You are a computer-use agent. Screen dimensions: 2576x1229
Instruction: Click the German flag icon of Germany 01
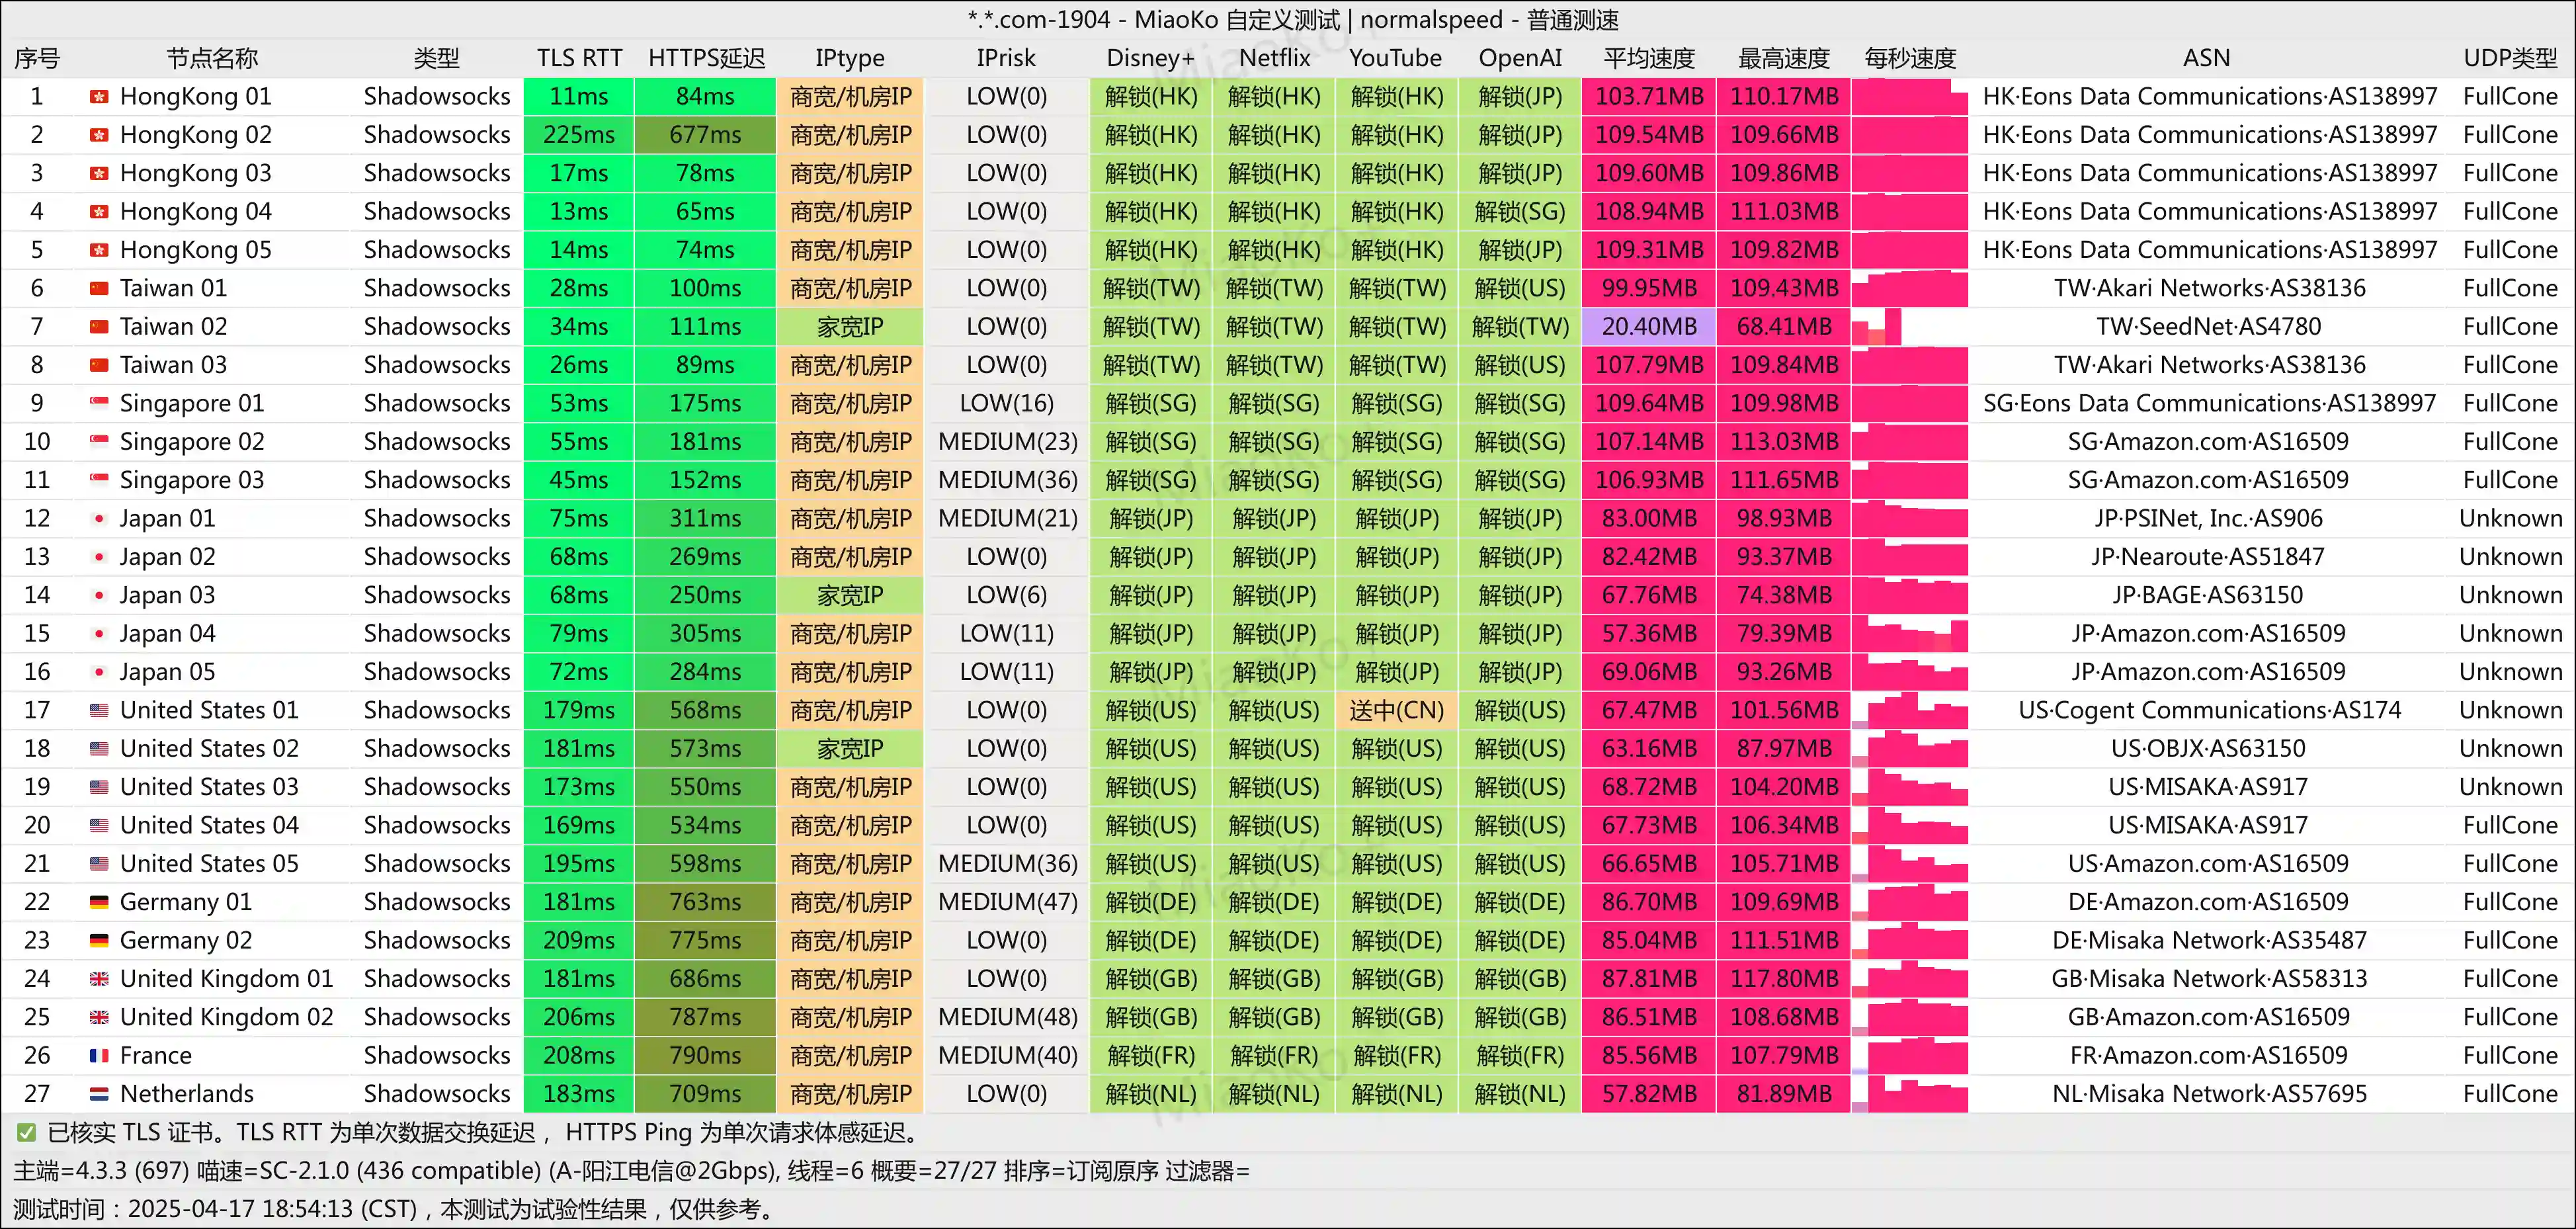[99, 902]
